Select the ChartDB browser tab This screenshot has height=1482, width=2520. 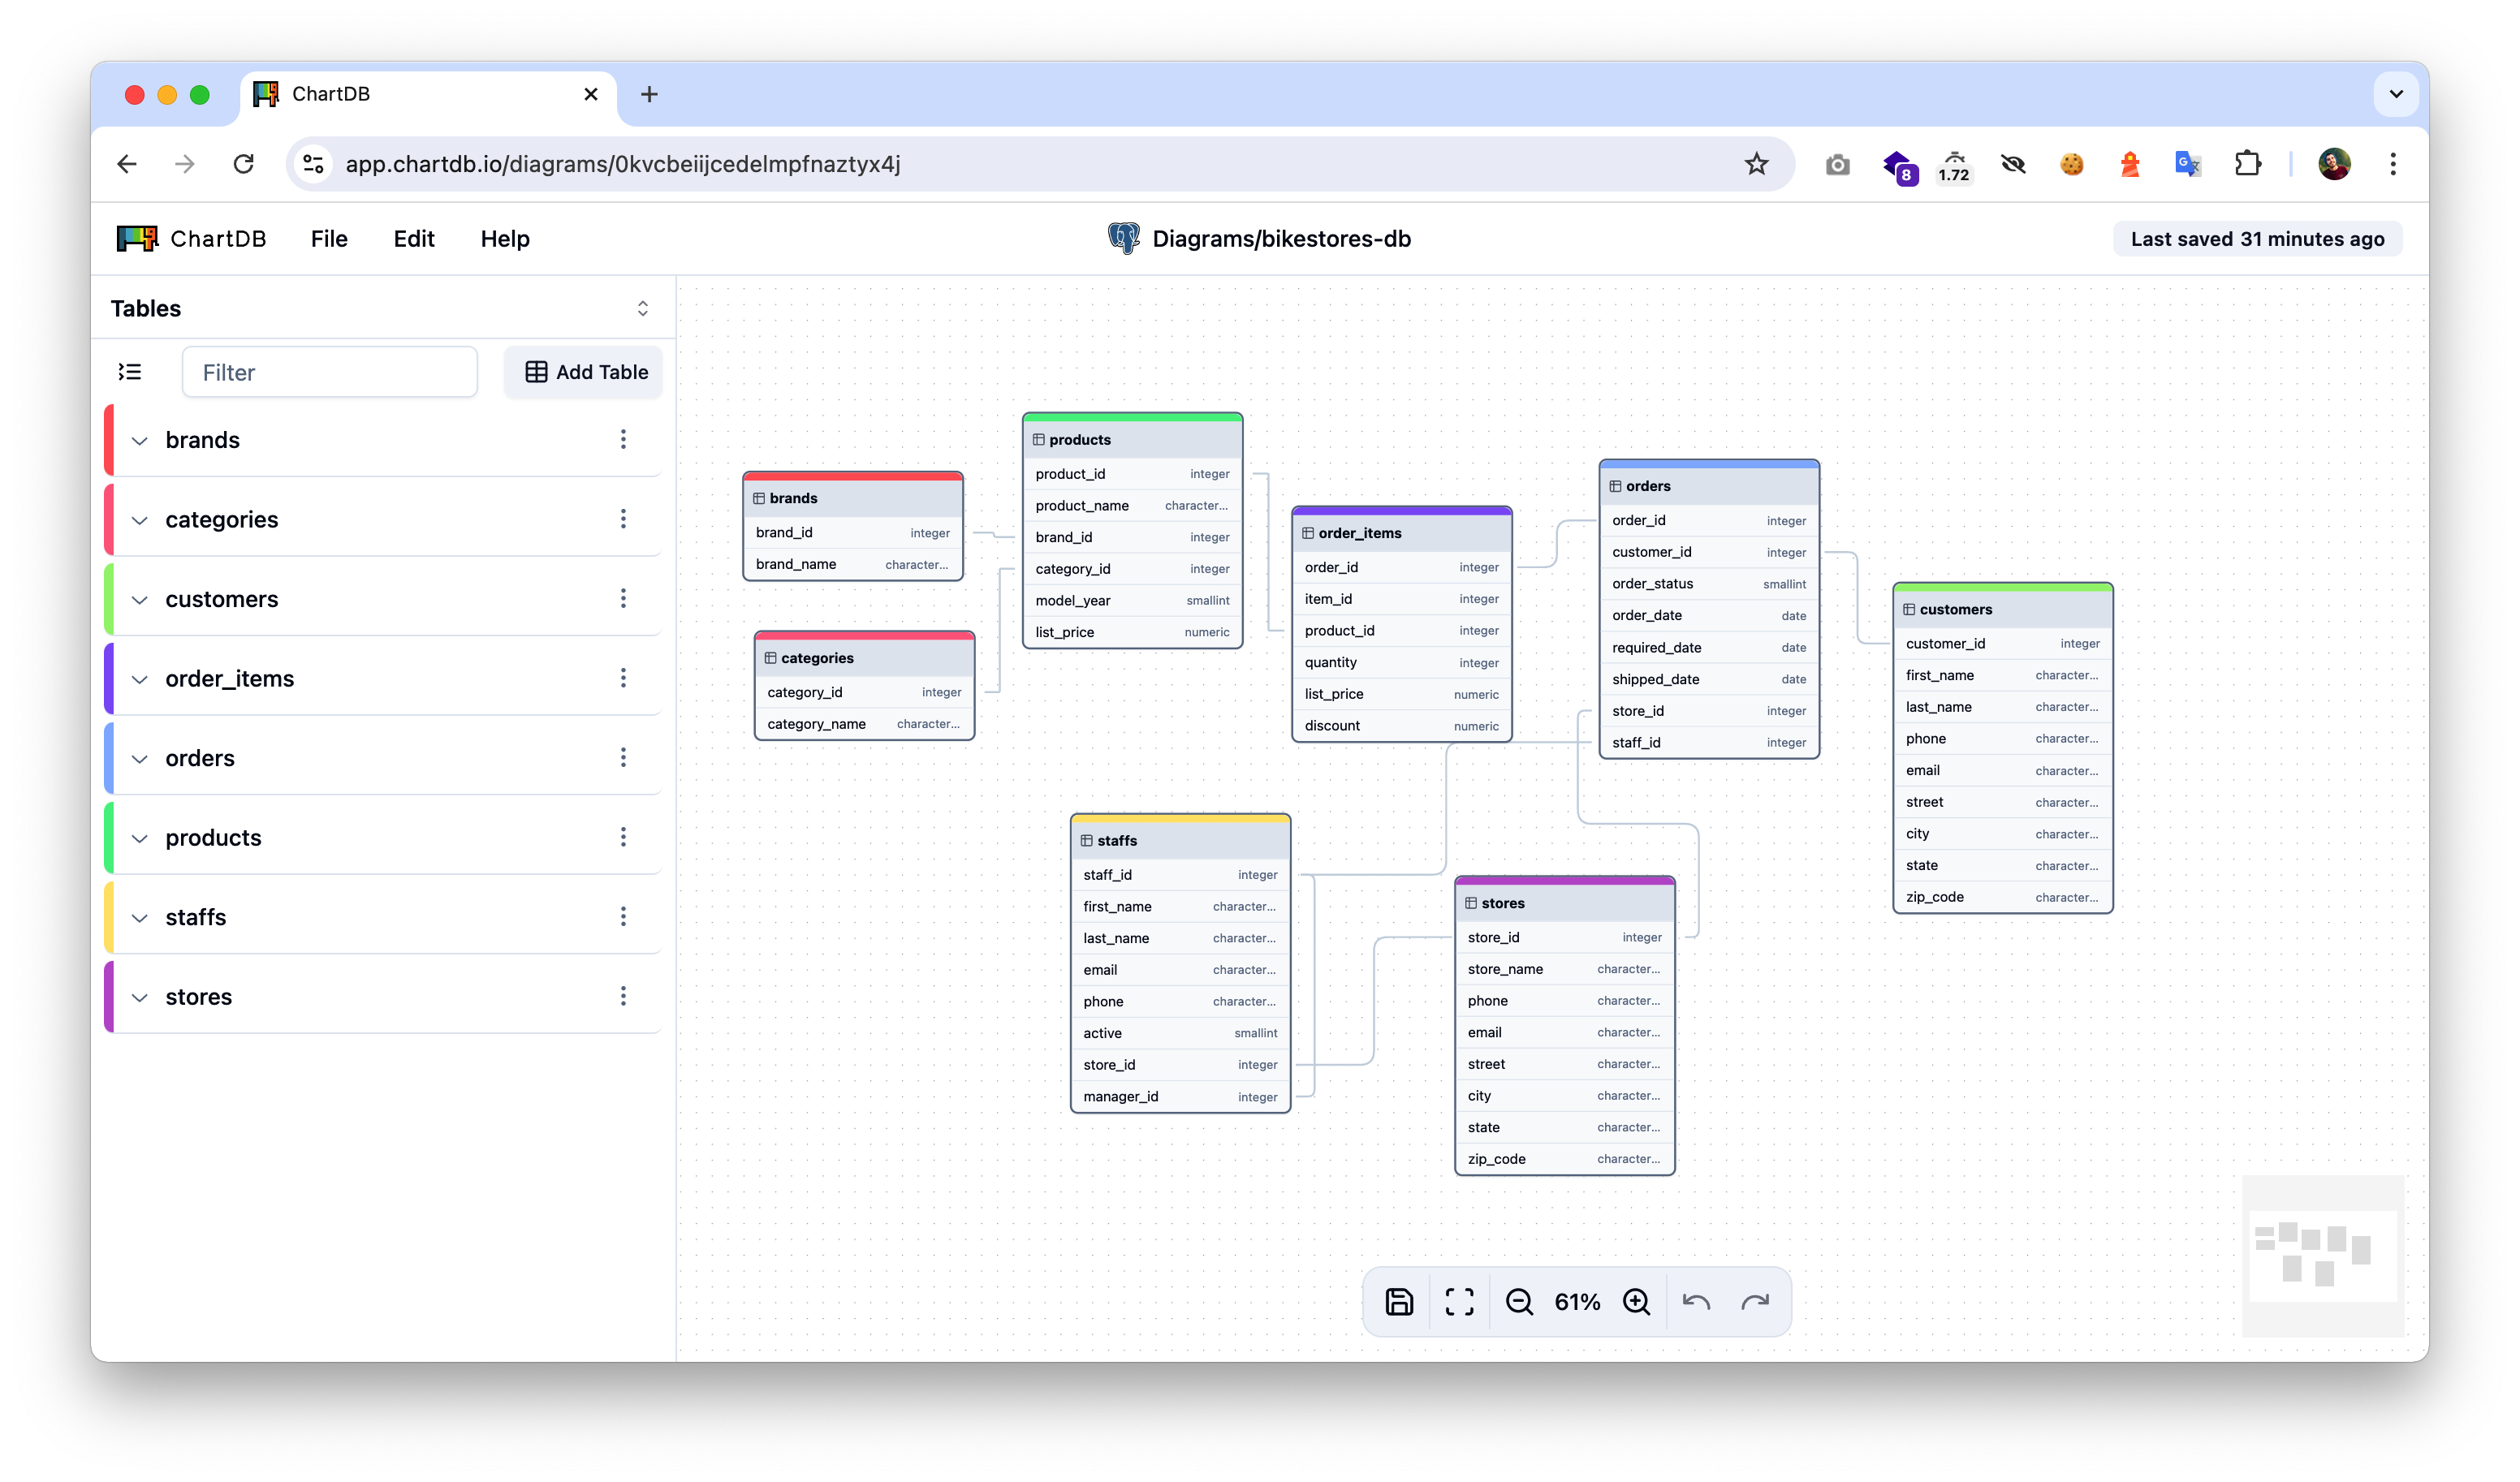[428, 94]
